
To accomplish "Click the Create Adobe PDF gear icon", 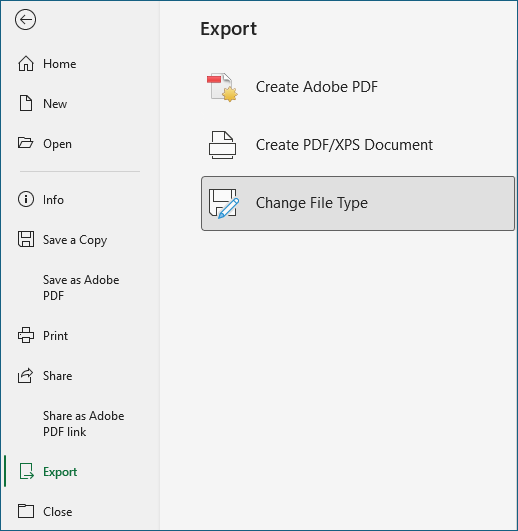I will point(222,87).
